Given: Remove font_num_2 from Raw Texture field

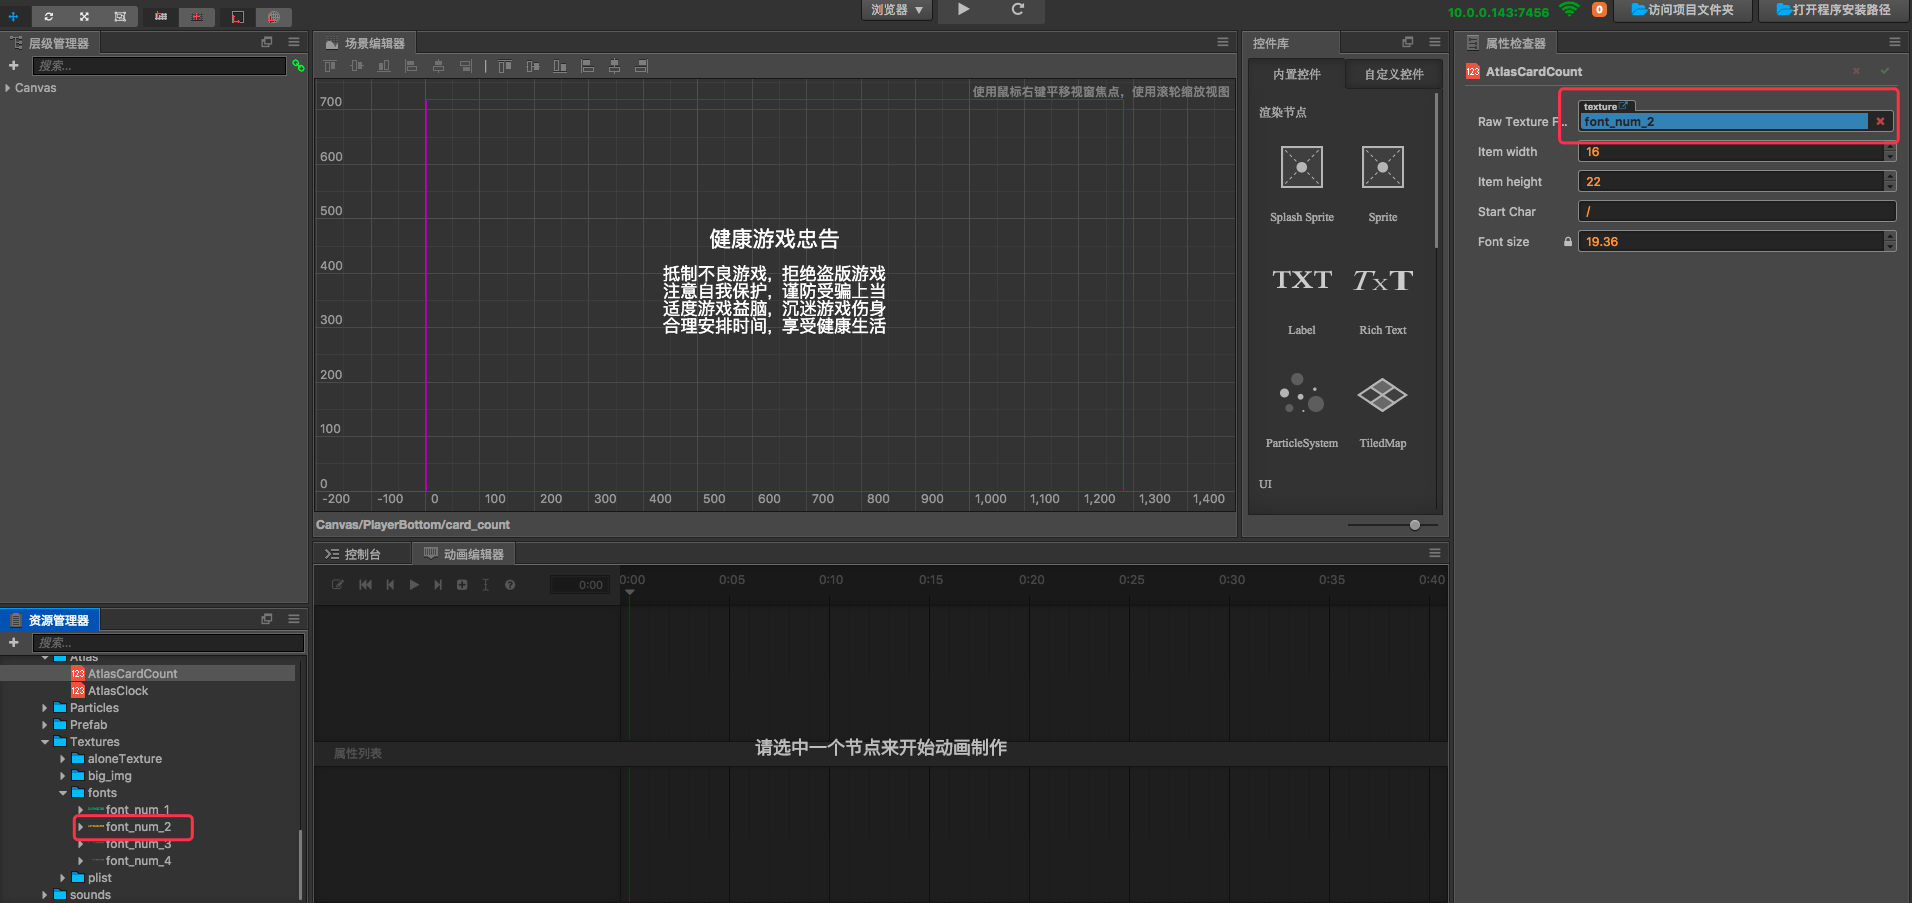Looking at the screenshot, I should [1880, 122].
